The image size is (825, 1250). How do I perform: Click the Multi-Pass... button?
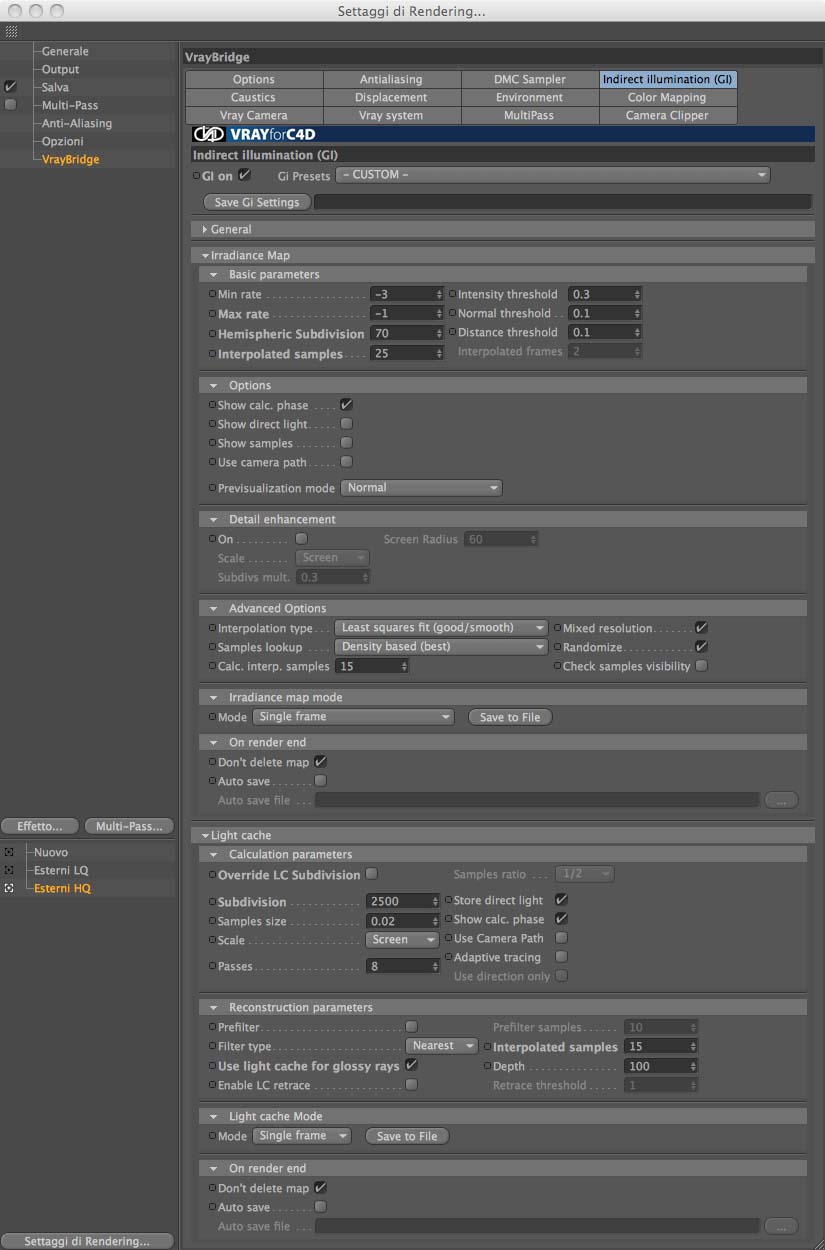tap(130, 826)
